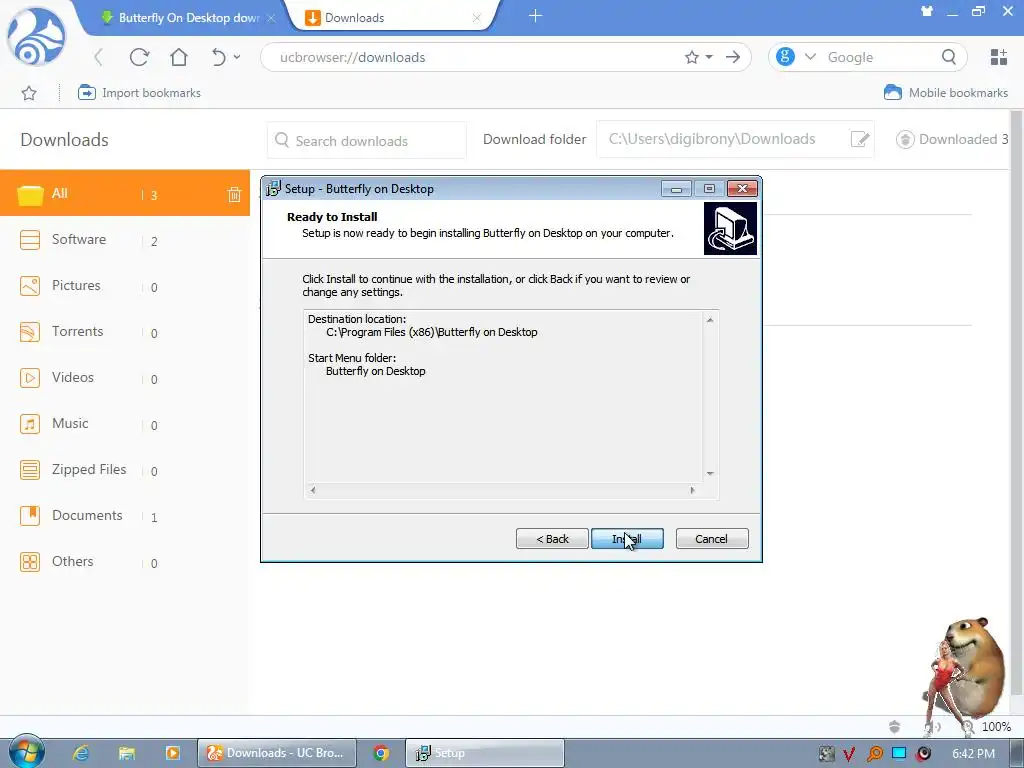Click the shield icon in browser status bar
The width and height of the screenshot is (1024, 768).
[895, 726]
